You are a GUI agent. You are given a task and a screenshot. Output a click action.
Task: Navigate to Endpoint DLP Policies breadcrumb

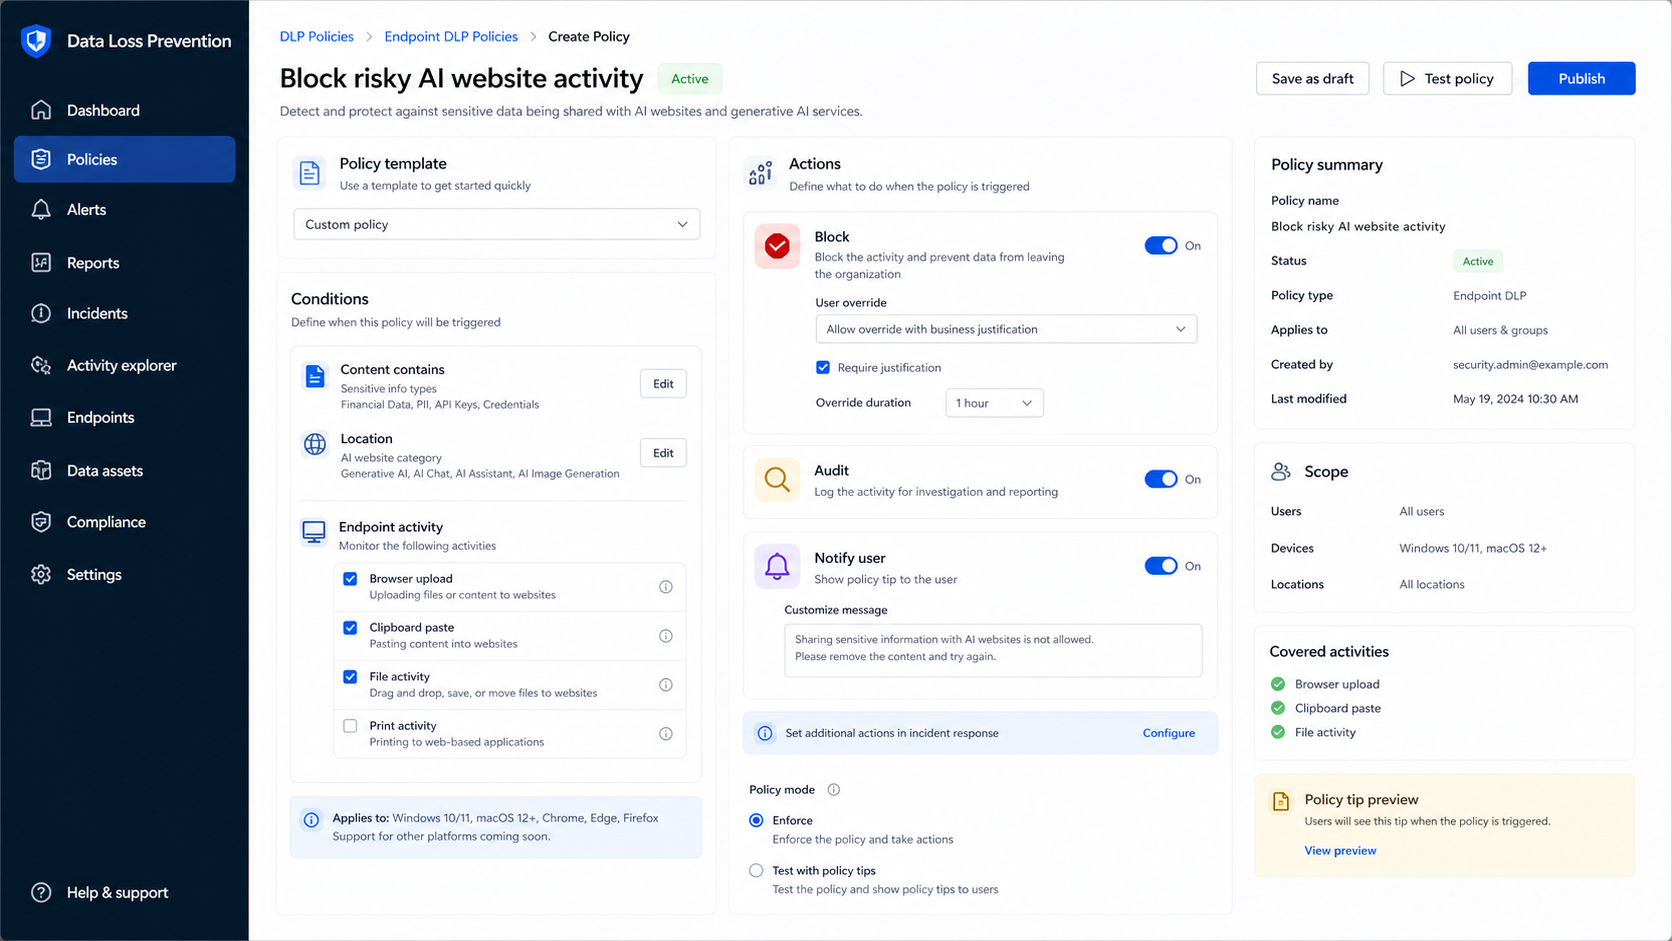tap(451, 36)
